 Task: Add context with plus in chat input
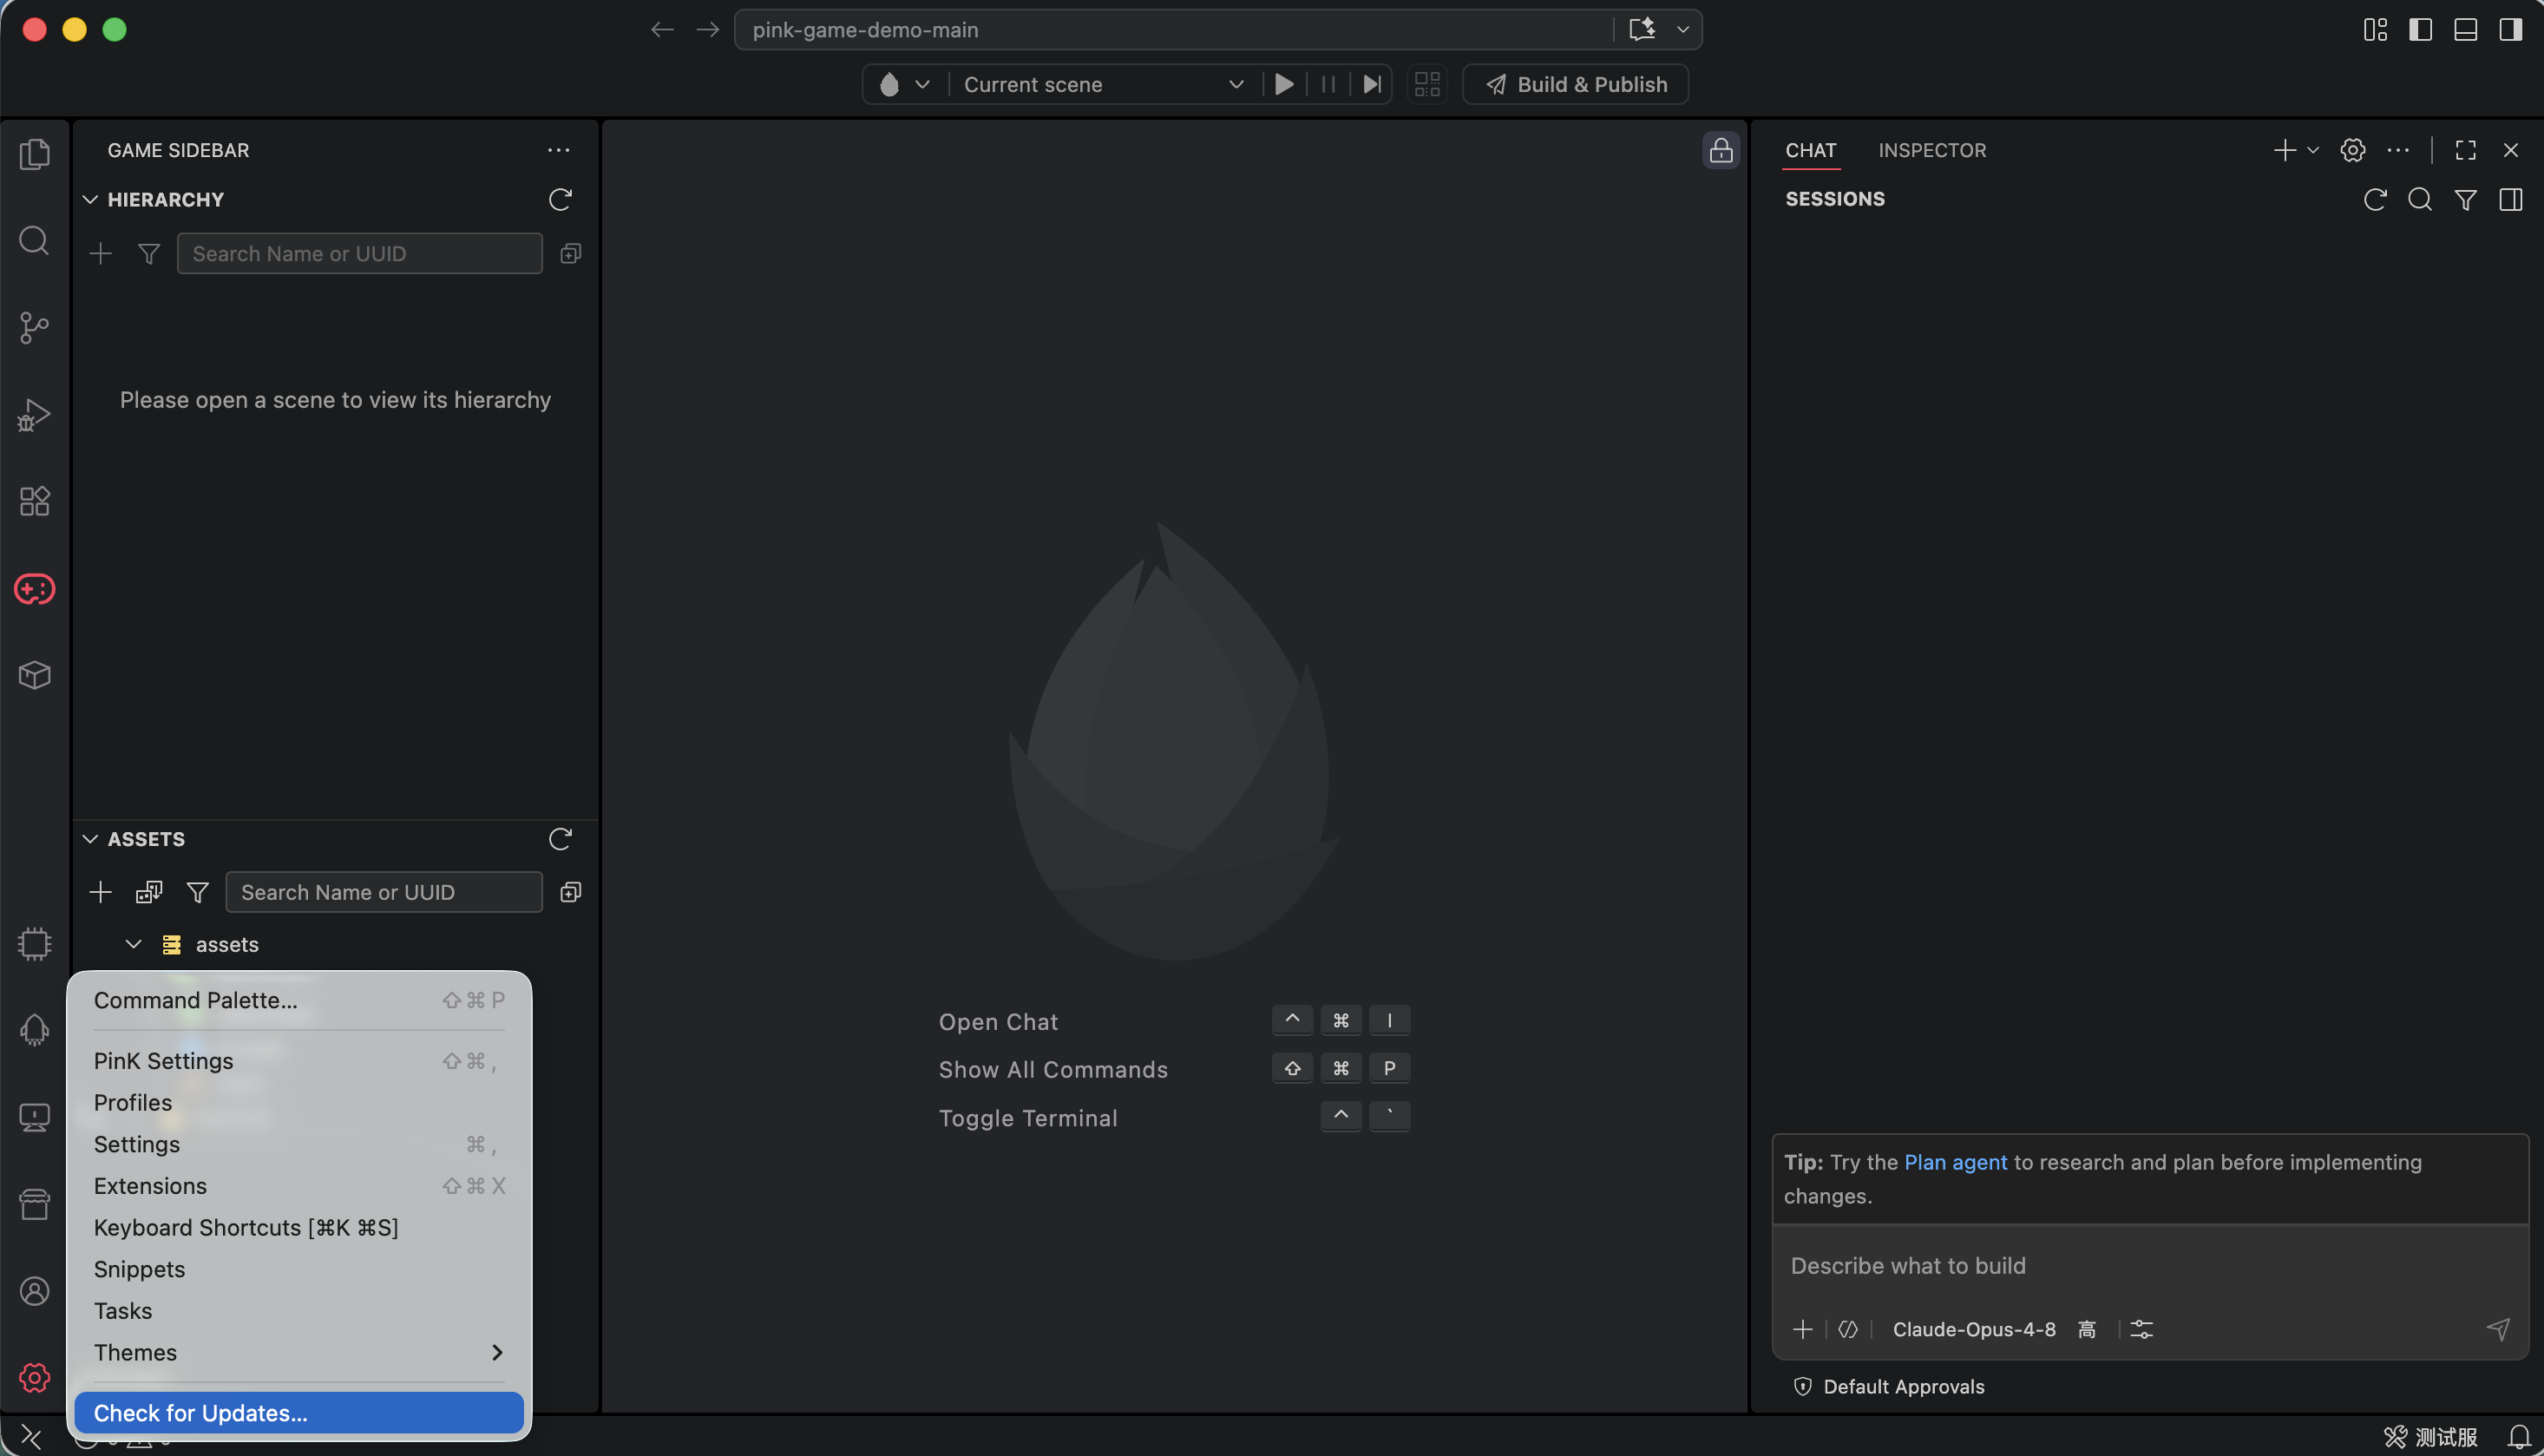(1803, 1329)
